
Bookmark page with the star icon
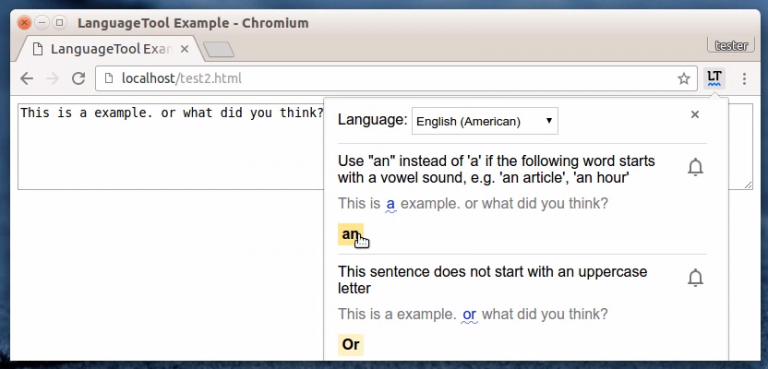pos(684,78)
